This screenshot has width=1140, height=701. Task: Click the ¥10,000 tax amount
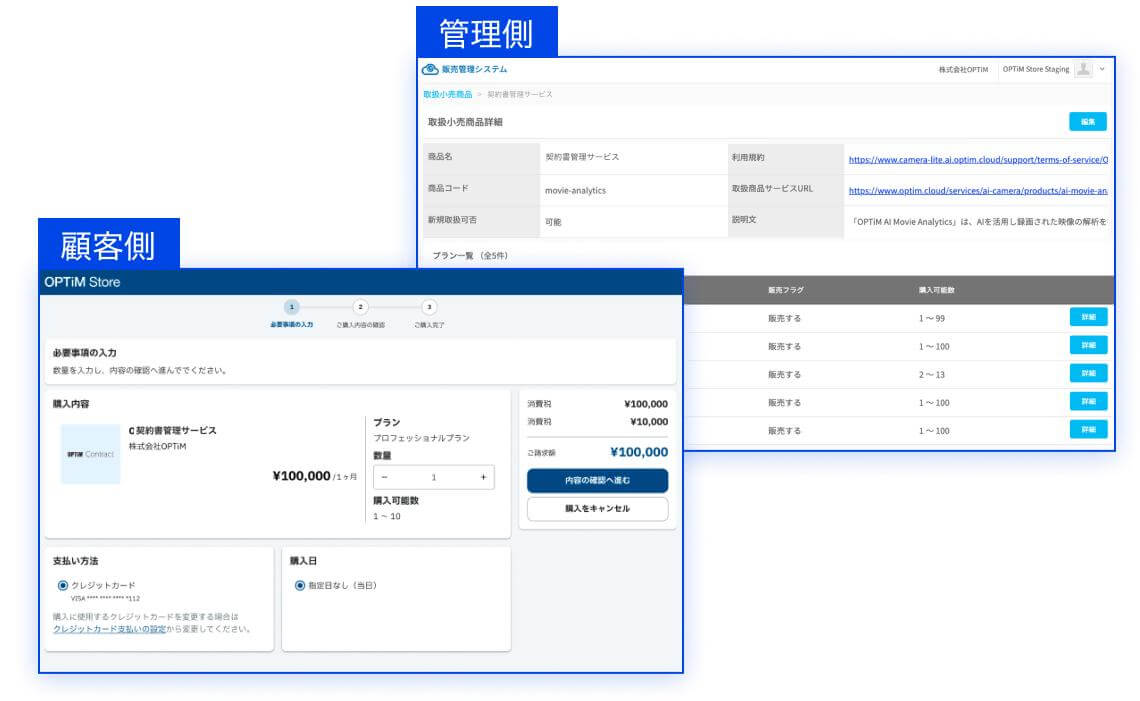tap(649, 422)
